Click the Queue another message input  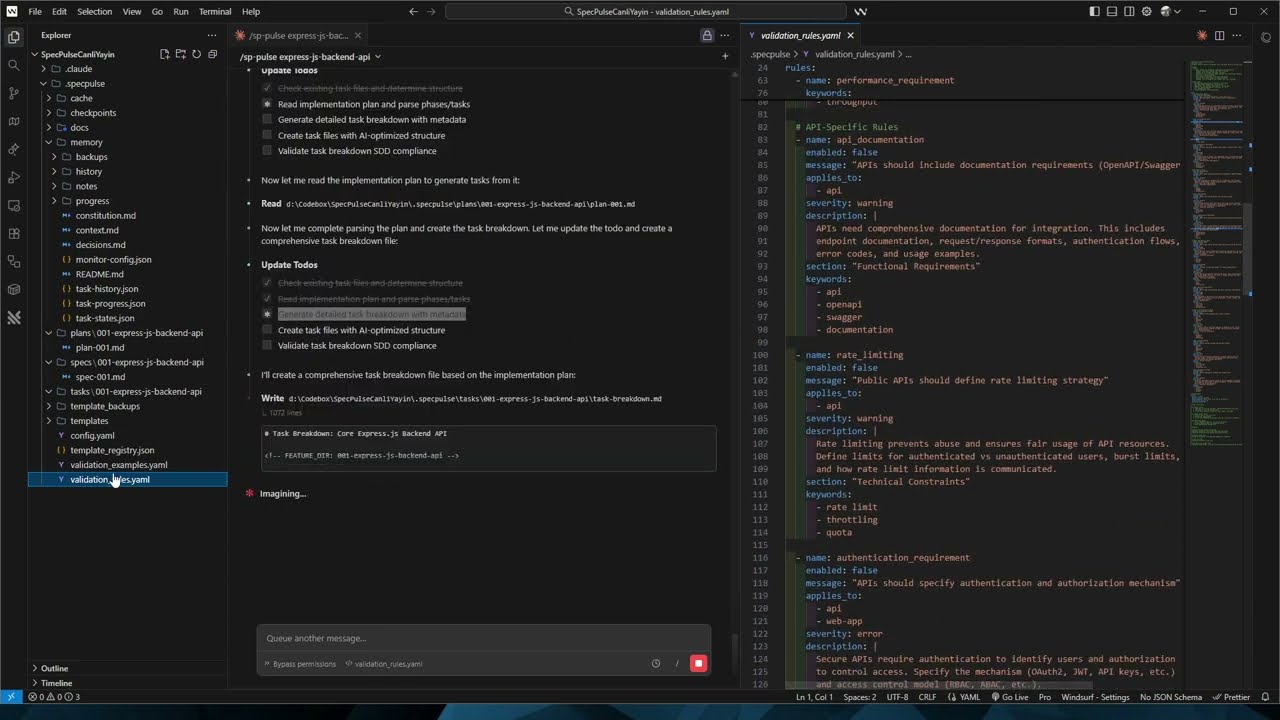point(484,638)
